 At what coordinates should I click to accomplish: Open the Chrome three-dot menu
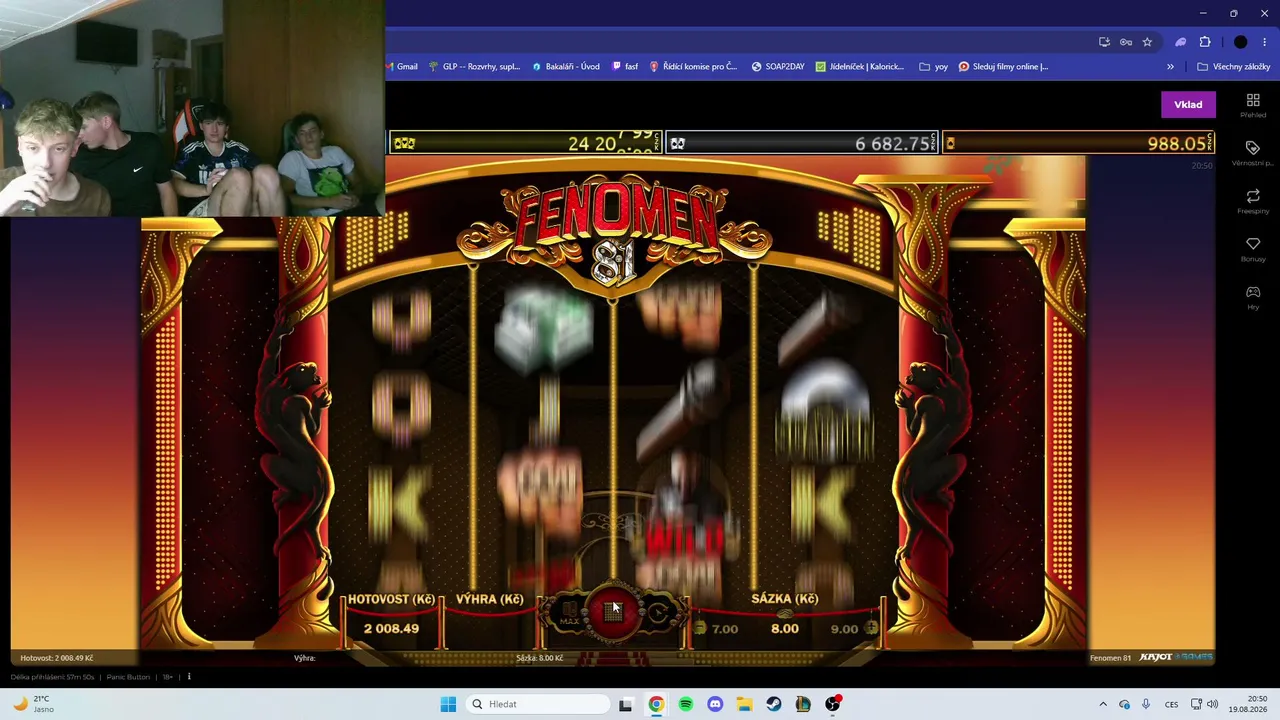click(1265, 42)
